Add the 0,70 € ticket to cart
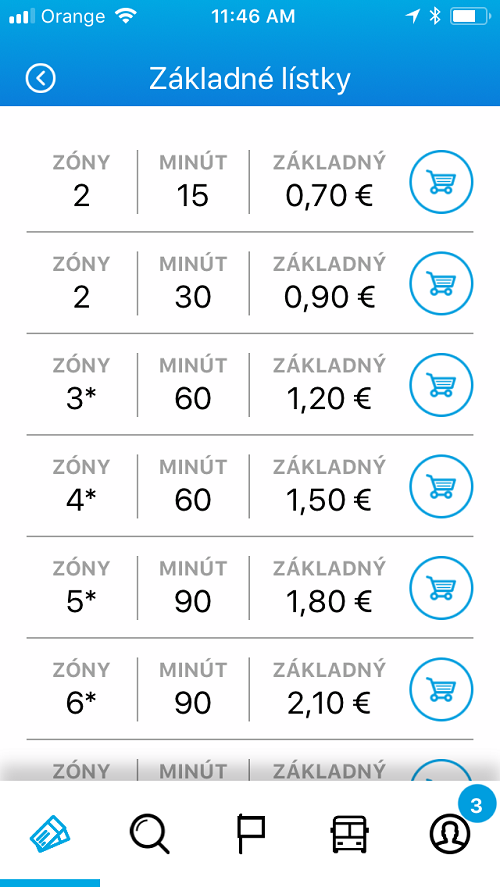This screenshot has height=887, width=500. pyautogui.click(x=441, y=182)
